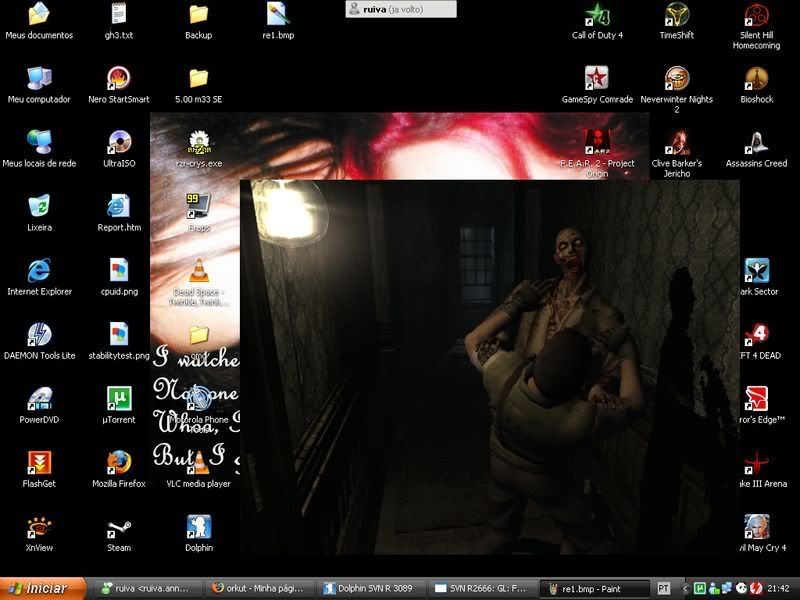Launch Mozilla Firefox shortcut
The width and height of the screenshot is (800, 600).
click(x=119, y=462)
